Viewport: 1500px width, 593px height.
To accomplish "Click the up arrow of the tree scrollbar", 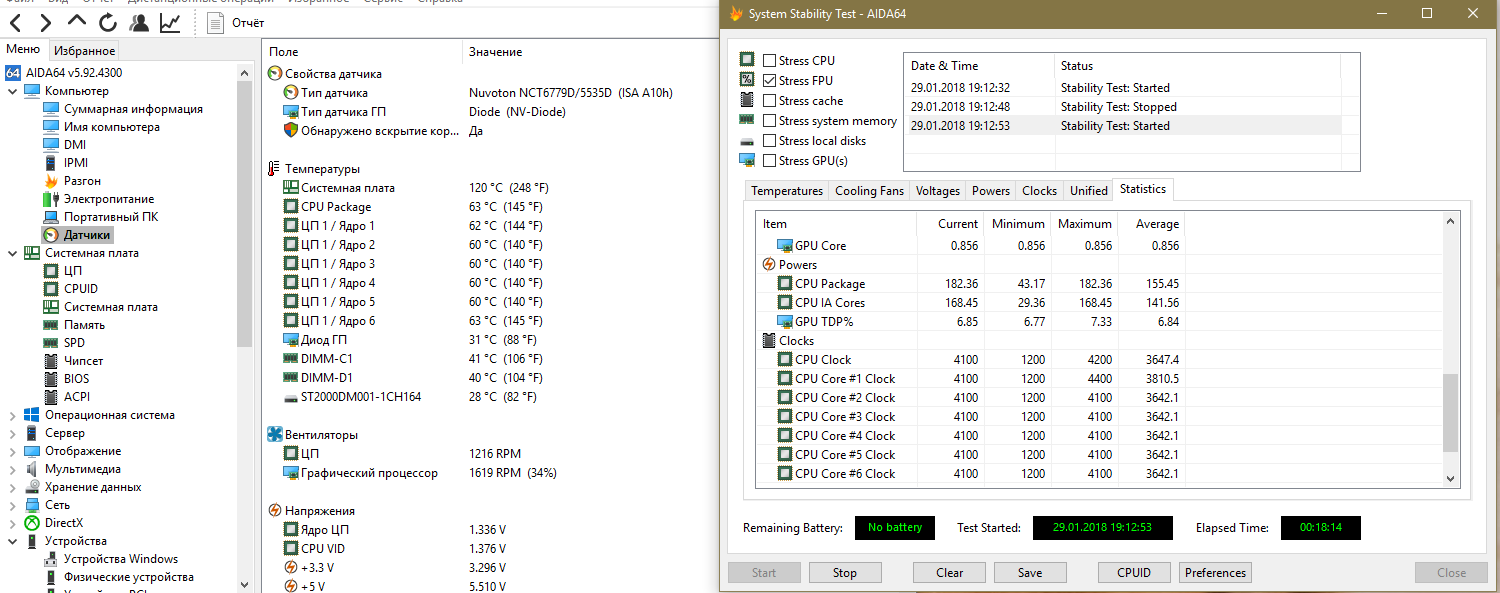I will pyautogui.click(x=245, y=73).
